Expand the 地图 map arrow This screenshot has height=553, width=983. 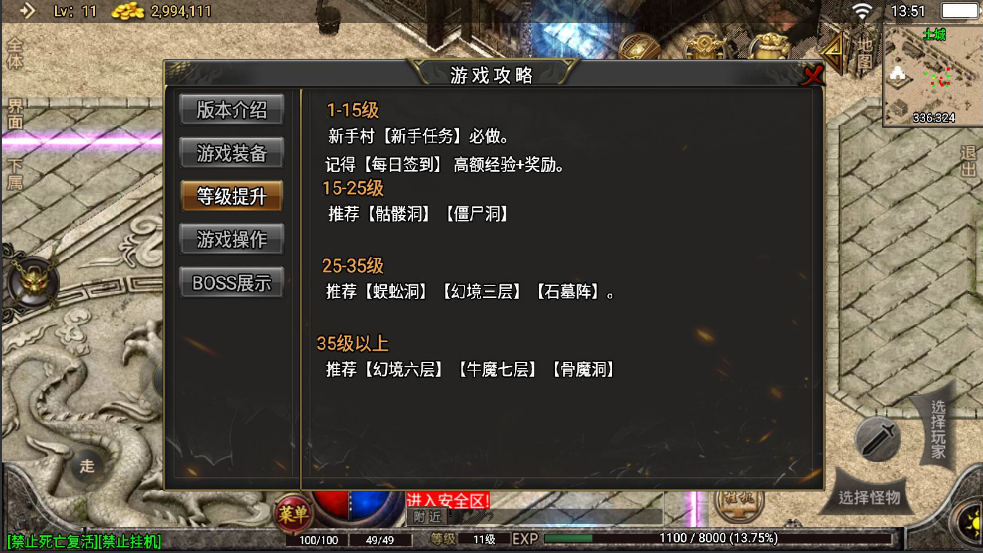[x=836, y=53]
